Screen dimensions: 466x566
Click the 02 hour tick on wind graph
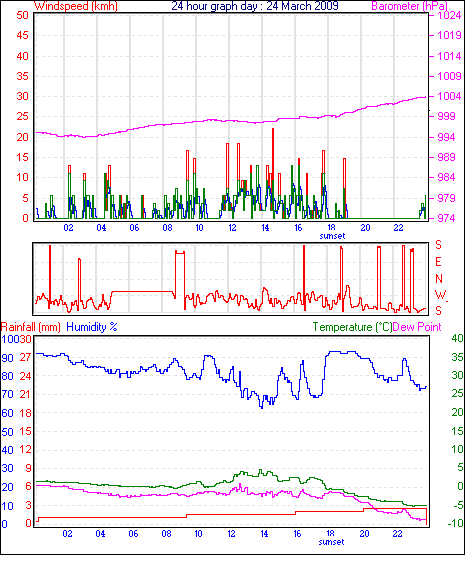pyautogui.click(x=68, y=228)
